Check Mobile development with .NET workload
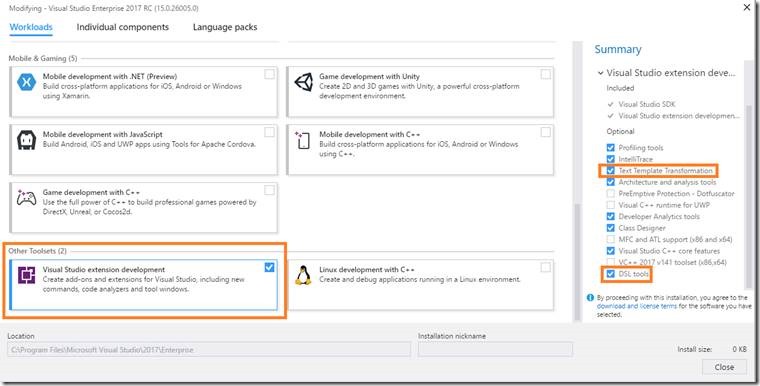The height and width of the screenshot is (386, 760). (269, 74)
